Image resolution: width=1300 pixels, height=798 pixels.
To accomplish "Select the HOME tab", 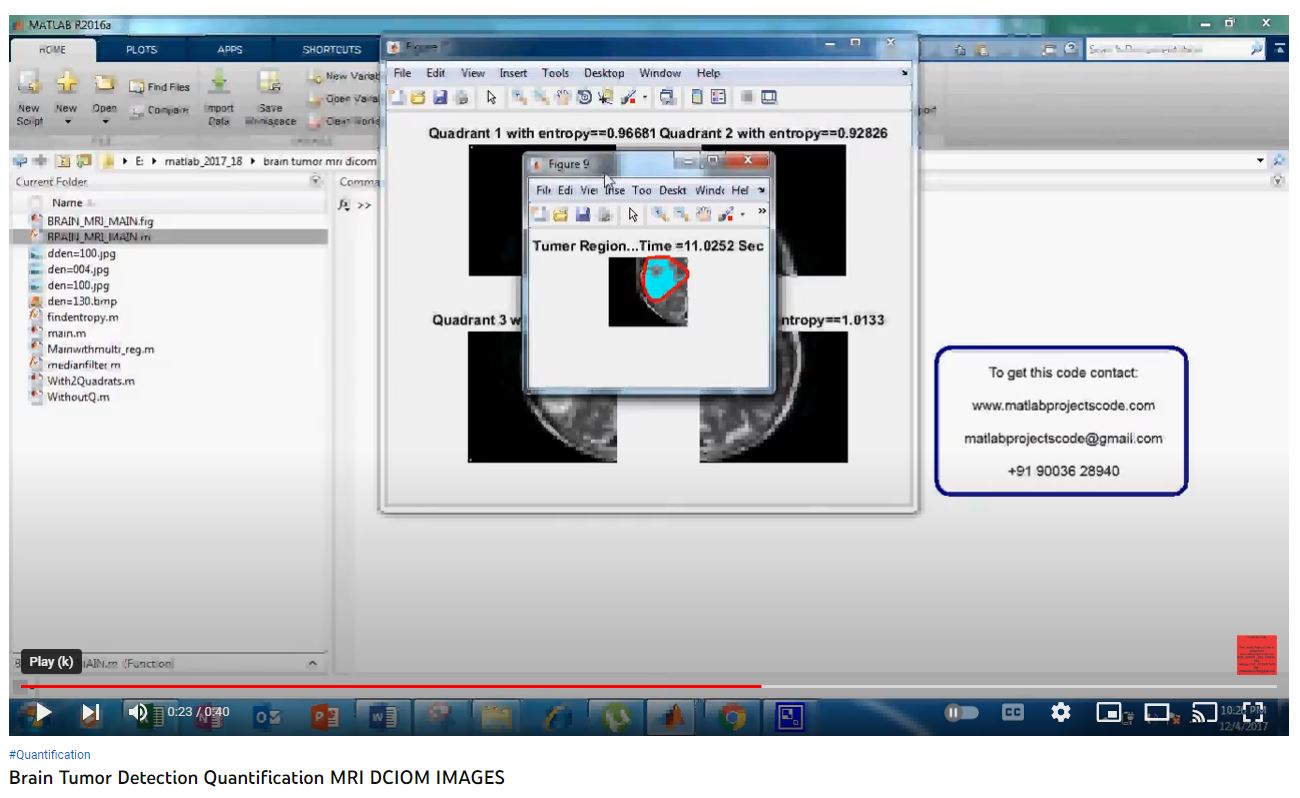I will (53, 50).
